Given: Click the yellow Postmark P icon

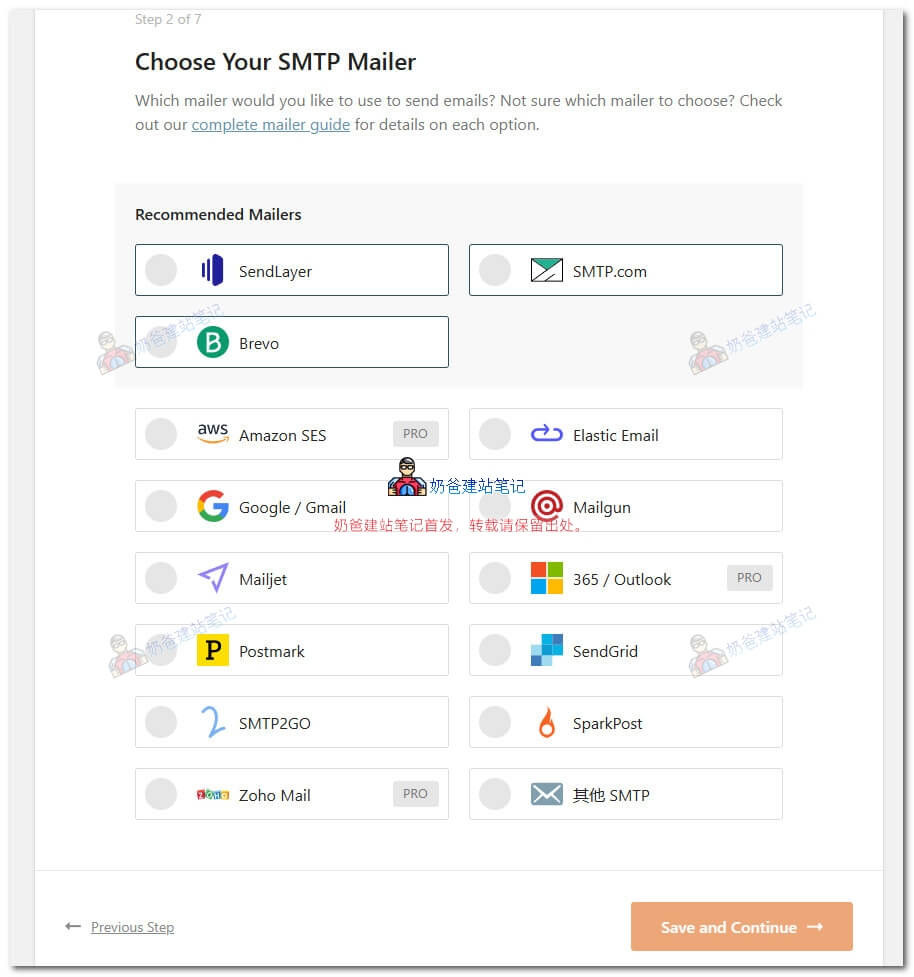Looking at the screenshot, I should [212, 650].
